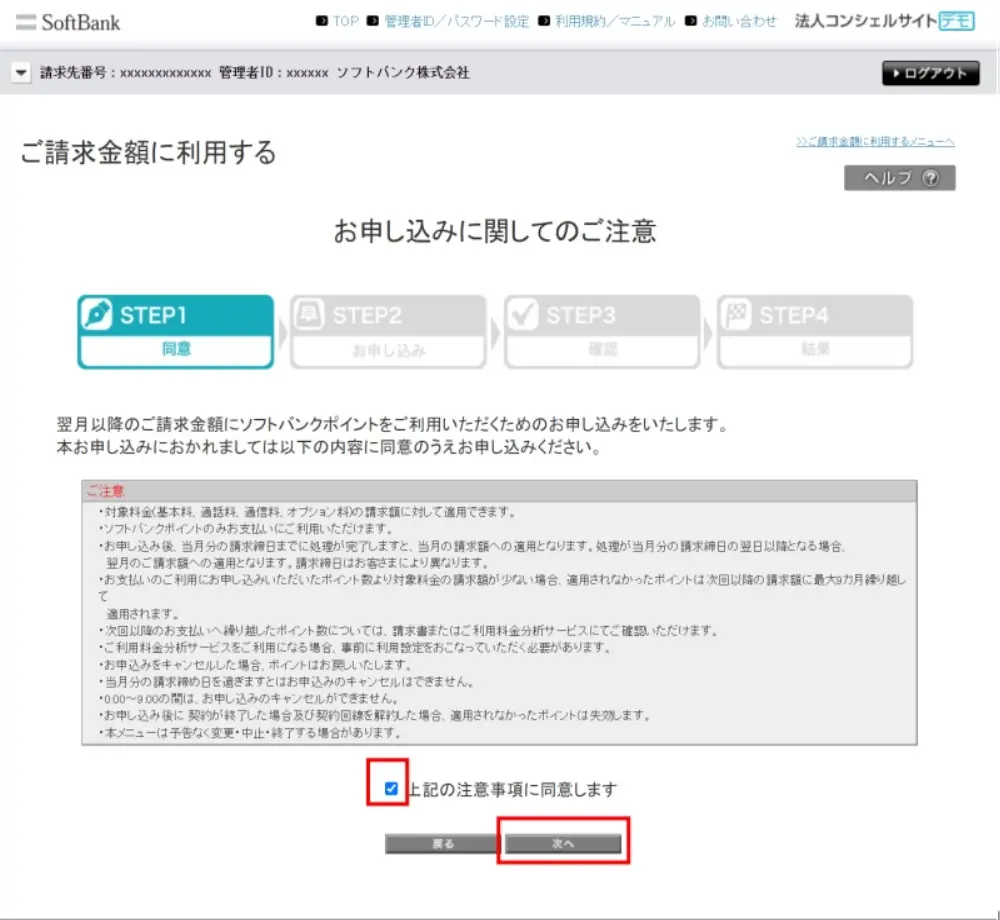Expand the account dropdown arrow beside 請求先番号
The image size is (1000, 920).
coord(21,72)
